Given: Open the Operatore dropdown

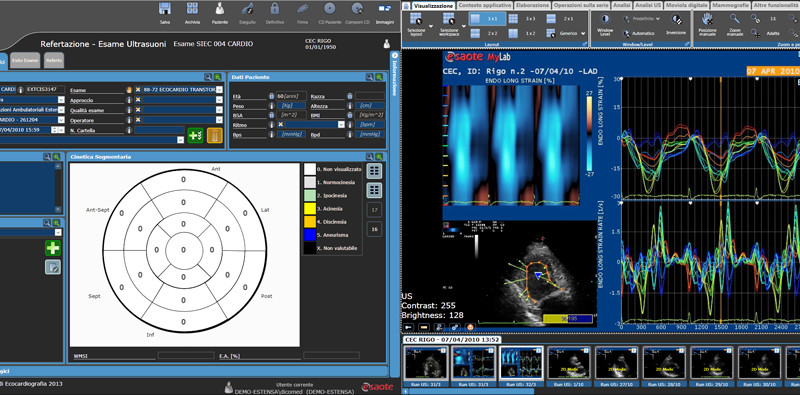Looking at the screenshot, I should pyautogui.click(x=219, y=120).
